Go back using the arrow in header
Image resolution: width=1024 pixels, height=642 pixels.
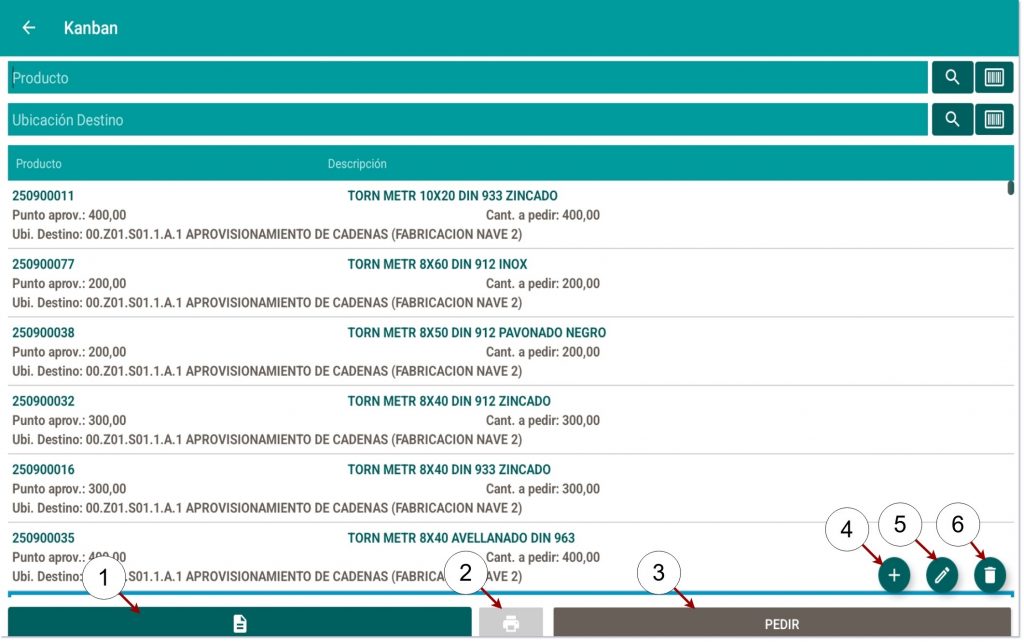(x=29, y=28)
